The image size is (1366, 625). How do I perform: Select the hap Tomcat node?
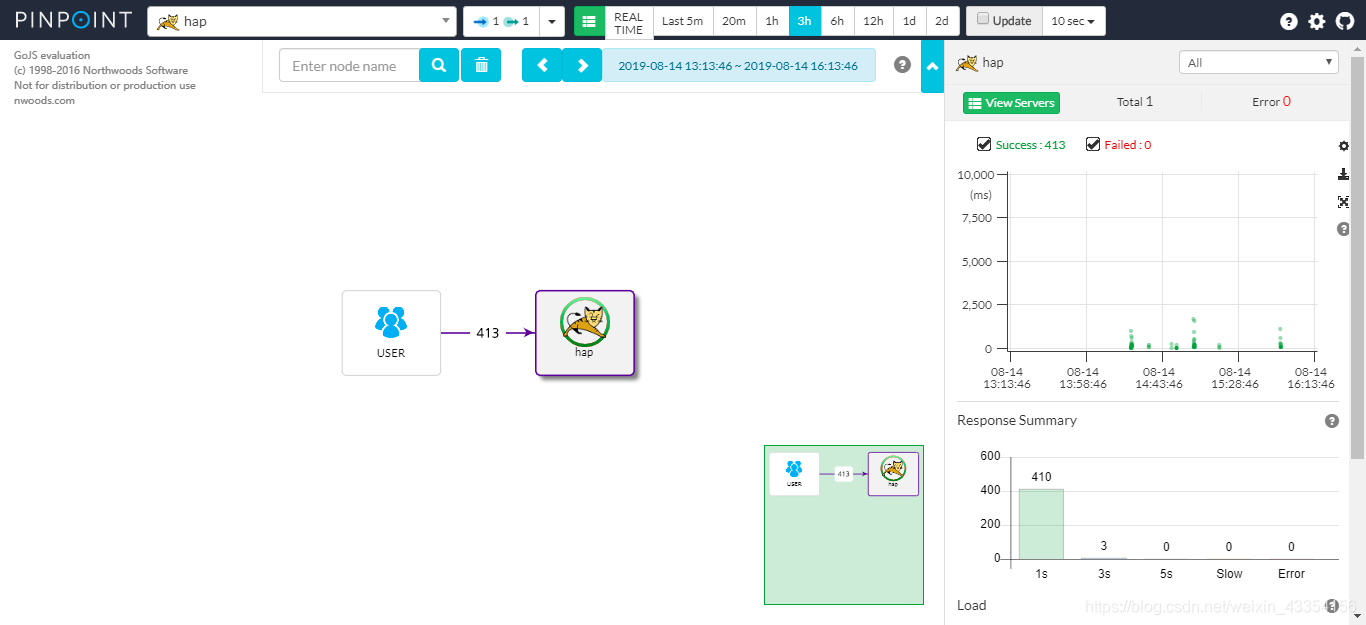click(x=585, y=333)
